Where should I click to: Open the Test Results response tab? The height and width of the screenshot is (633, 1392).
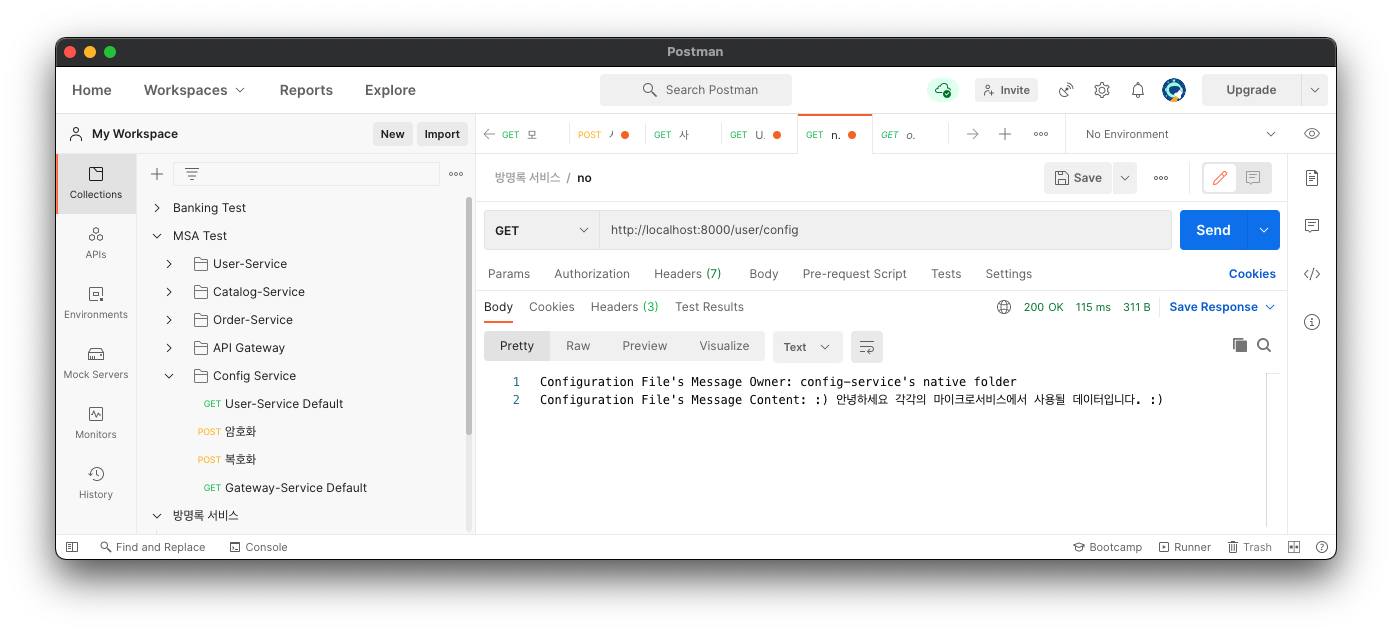[x=709, y=307]
